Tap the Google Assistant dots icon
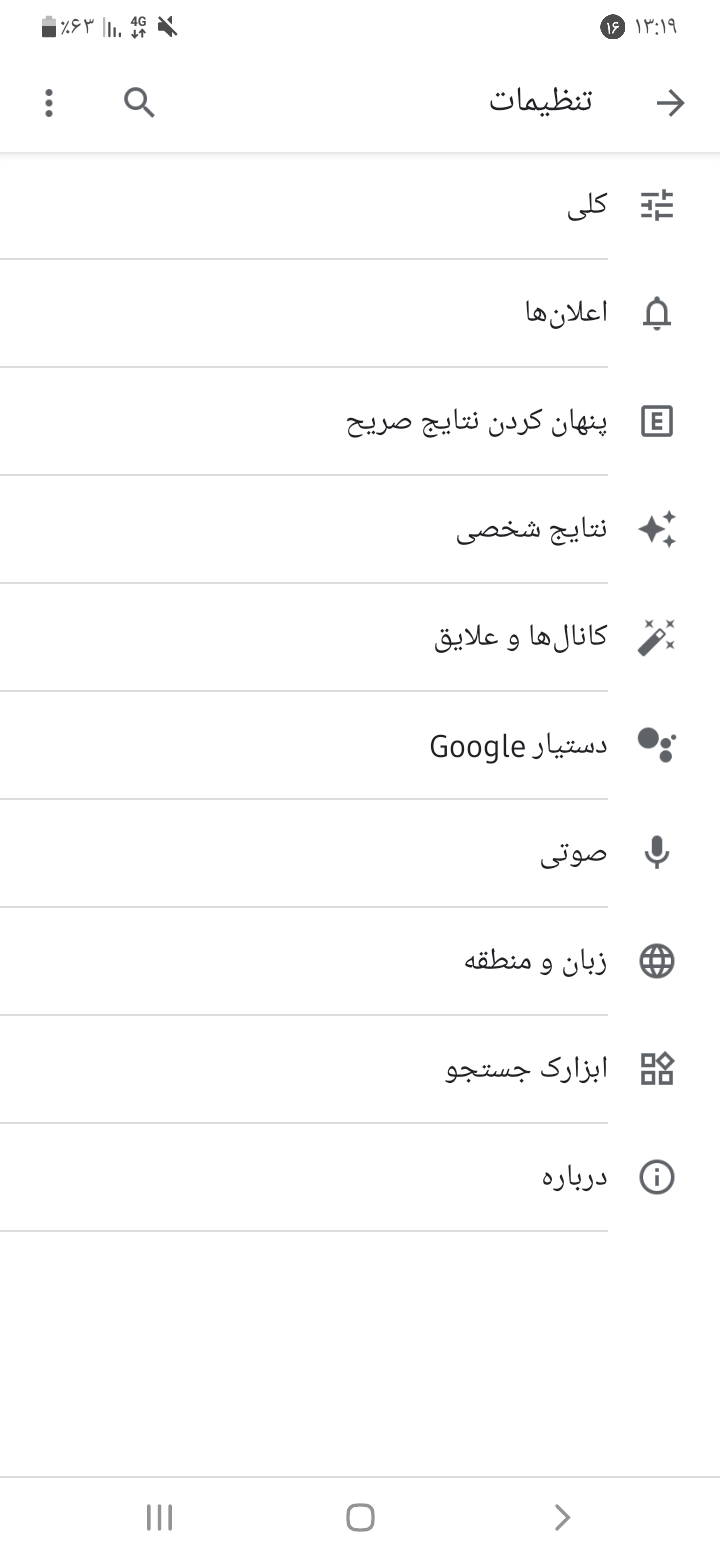This screenshot has height=1560, width=720. [657, 745]
